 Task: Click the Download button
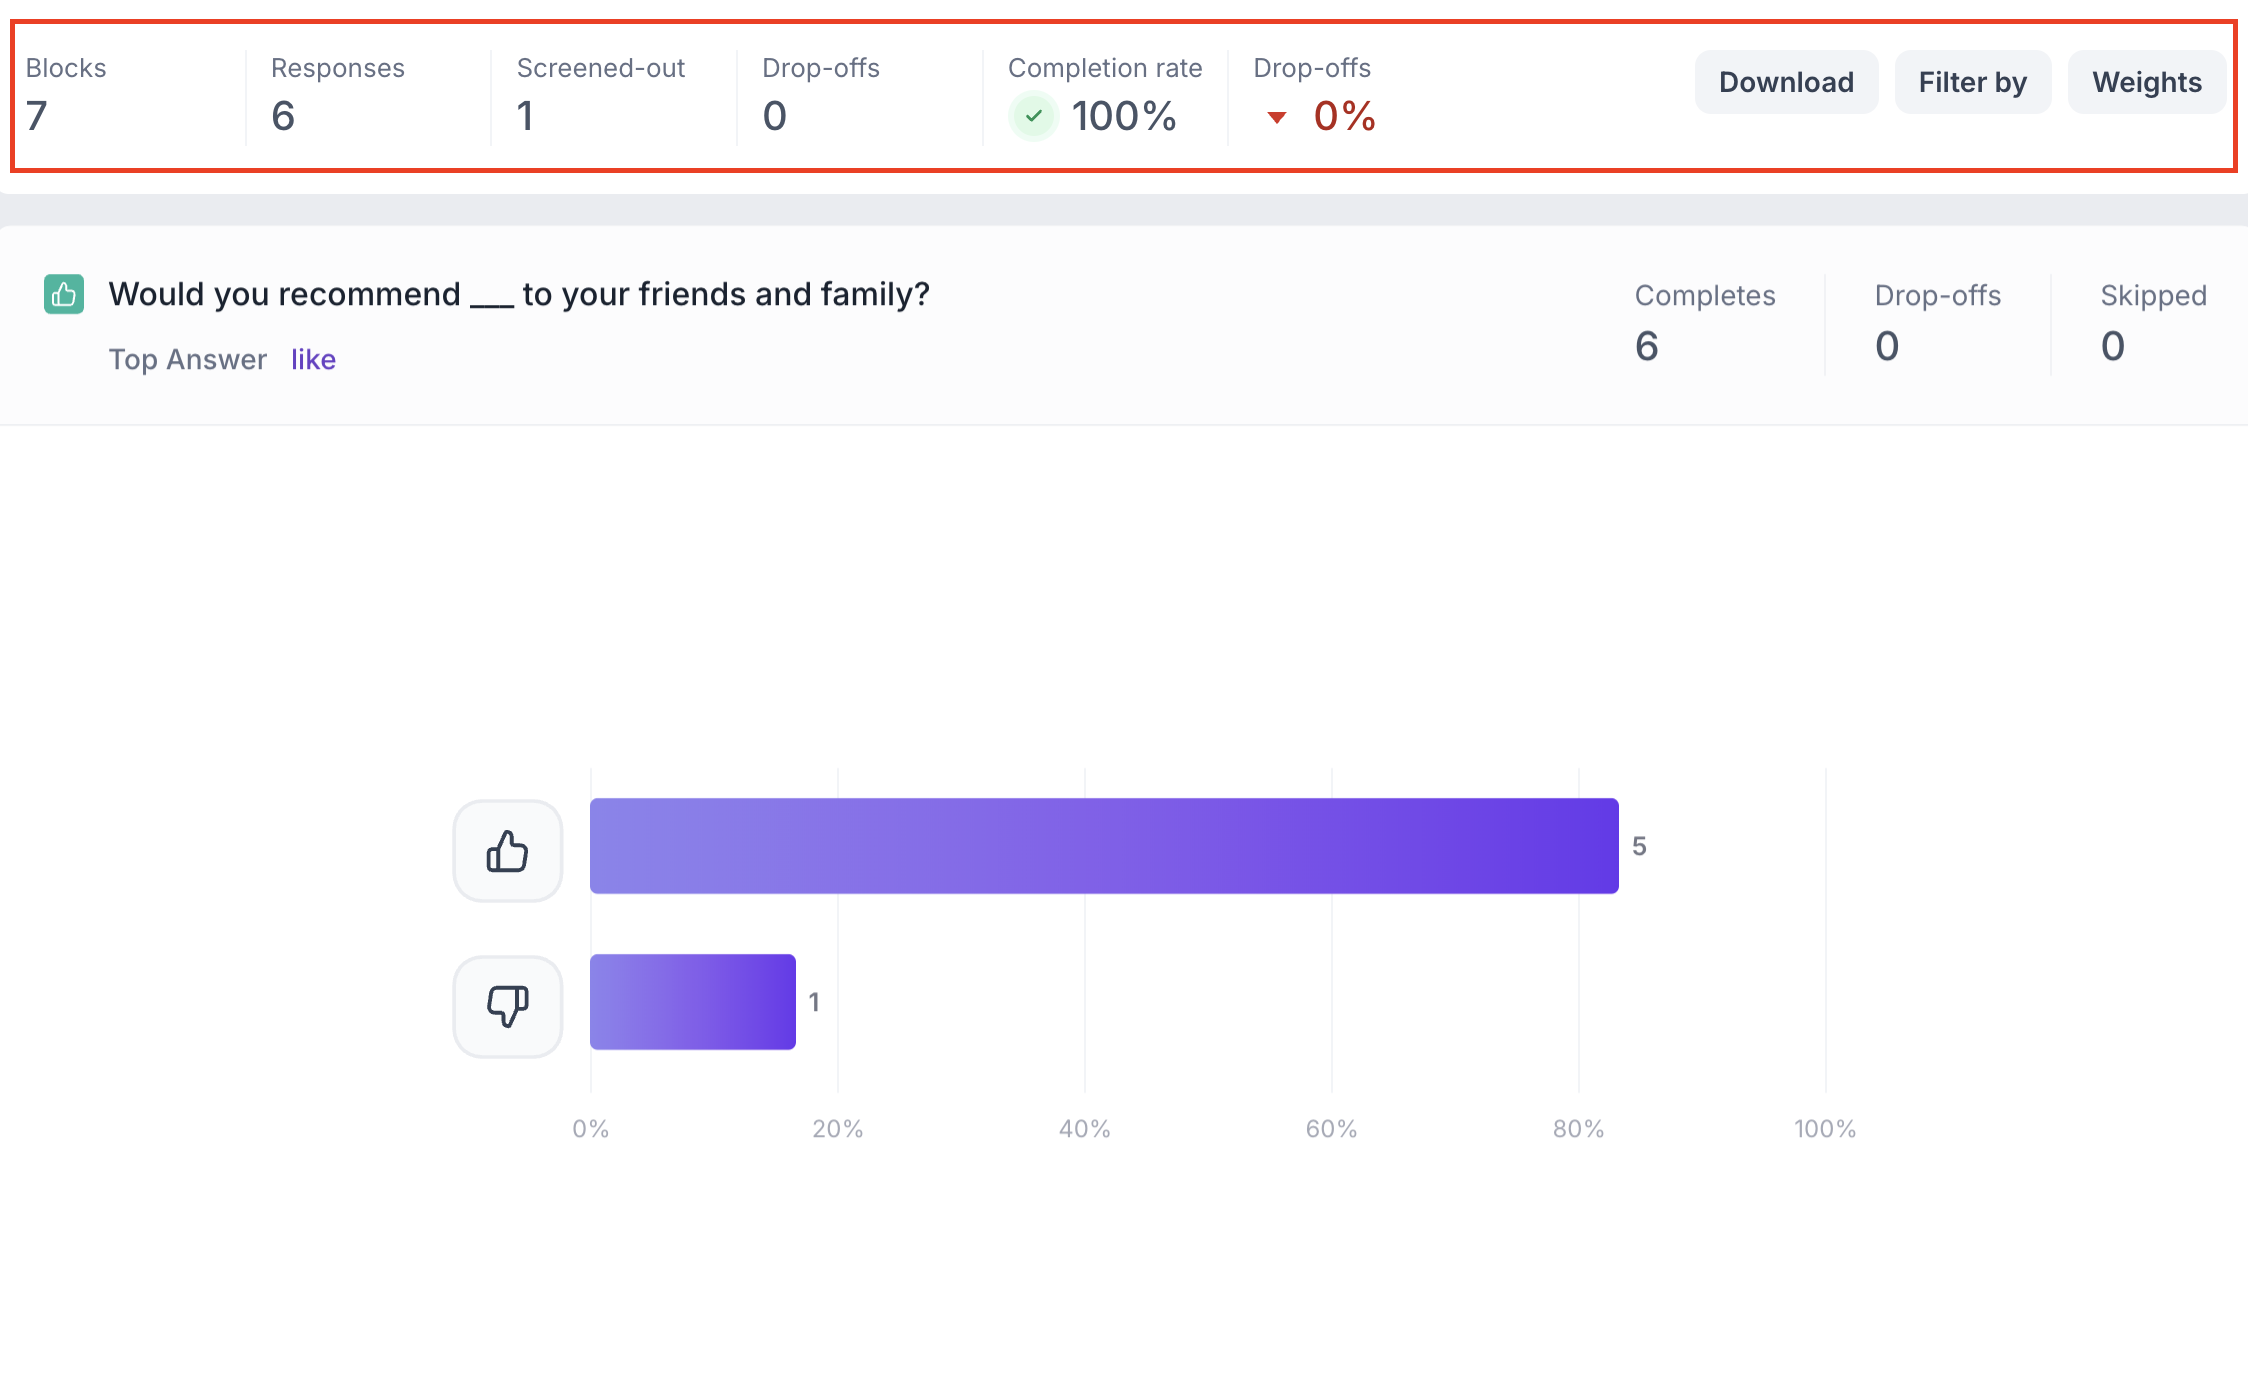click(x=1785, y=82)
